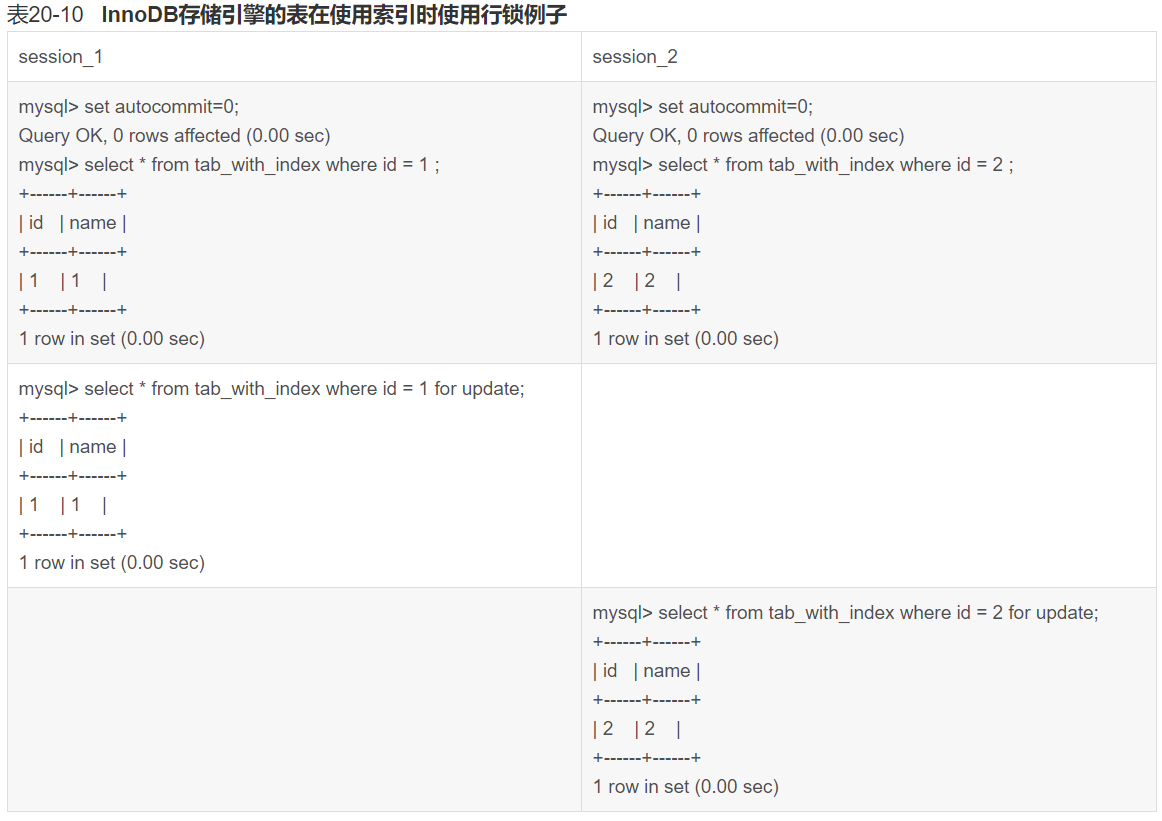Click session_1's first select where id = 1 query
Image resolution: width=1162 pixels, height=821 pixels.
(x=229, y=165)
